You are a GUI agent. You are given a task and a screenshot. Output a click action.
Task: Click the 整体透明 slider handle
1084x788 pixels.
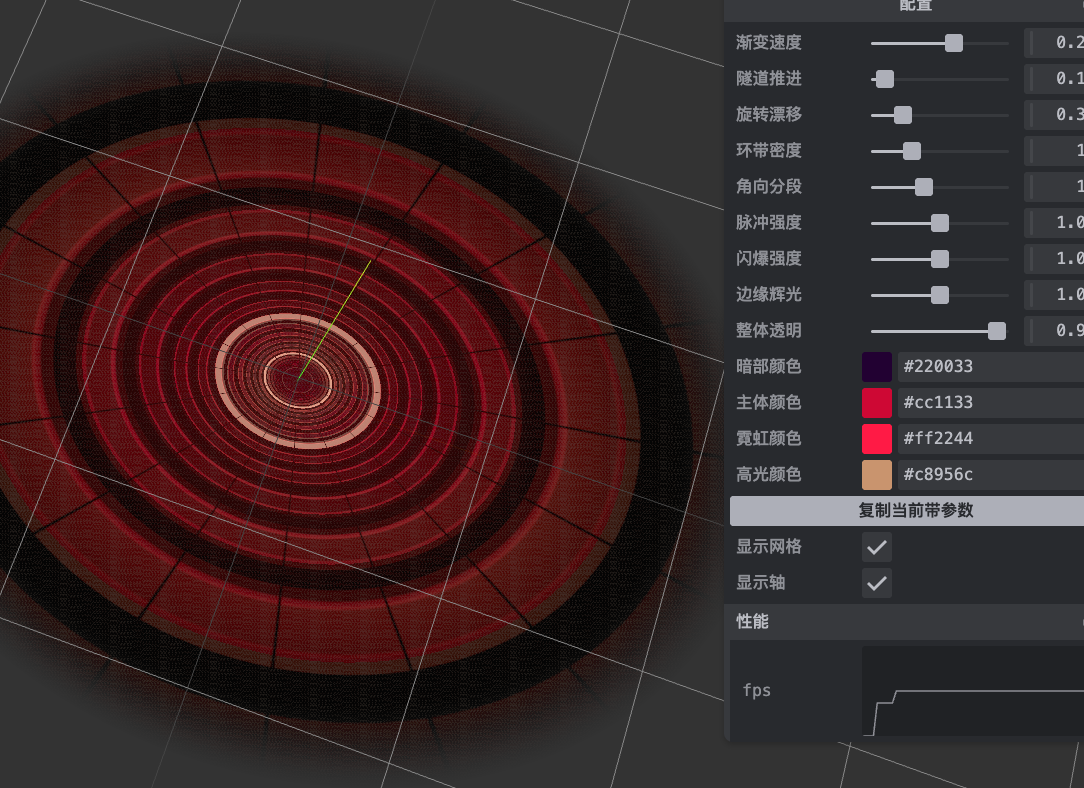pos(996,330)
